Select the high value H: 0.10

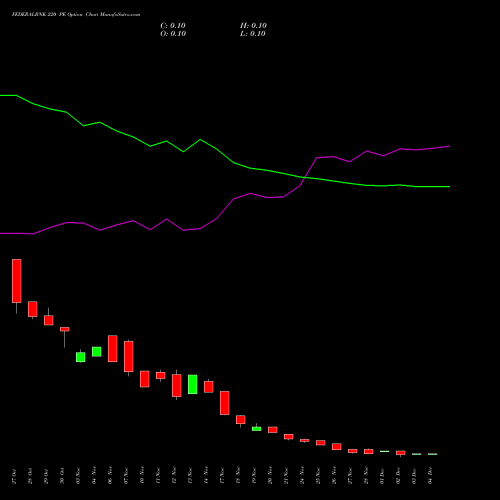(253, 26)
